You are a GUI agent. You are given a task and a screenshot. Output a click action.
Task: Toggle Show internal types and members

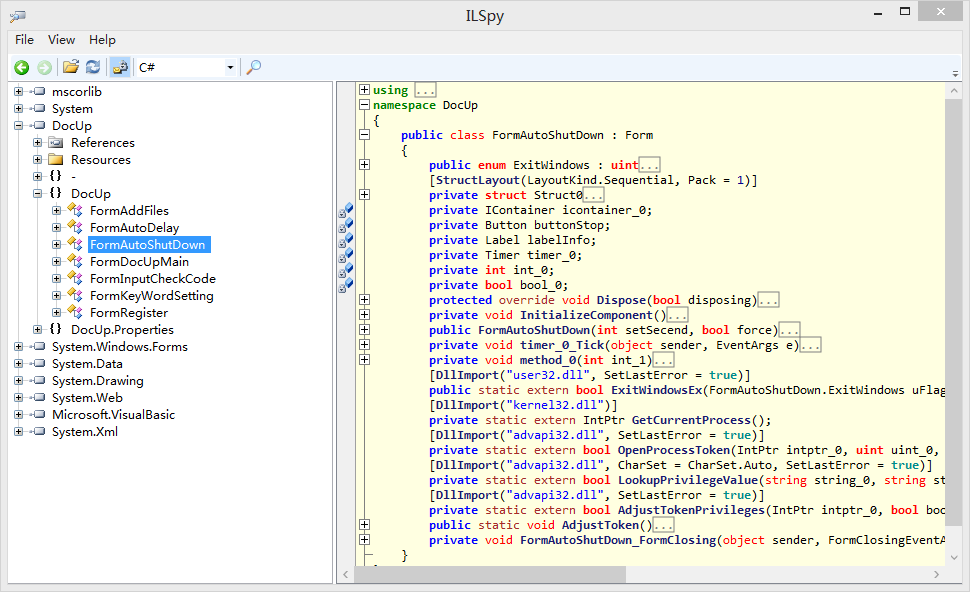coord(120,67)
